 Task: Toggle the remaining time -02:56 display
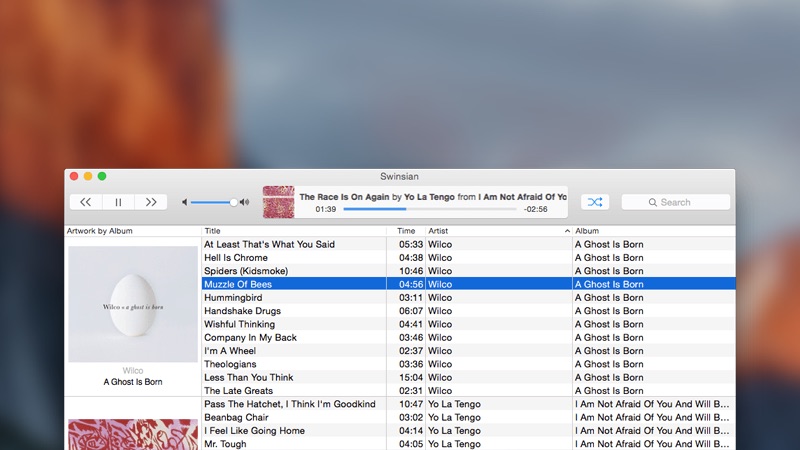535,209
